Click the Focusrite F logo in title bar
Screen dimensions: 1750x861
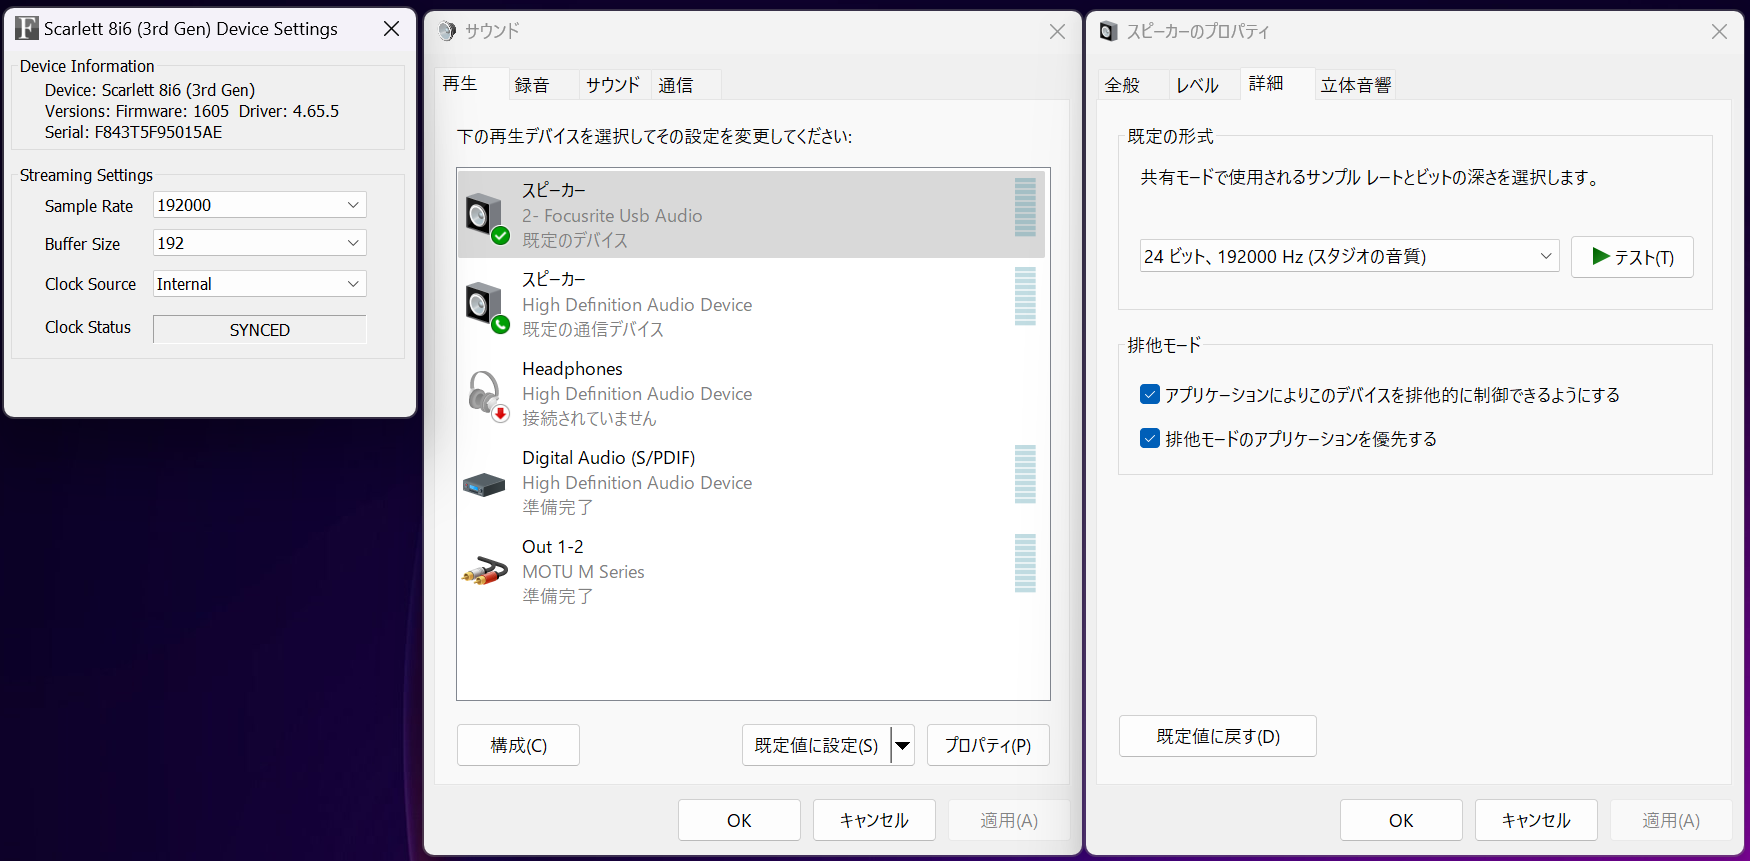(27, 29)
